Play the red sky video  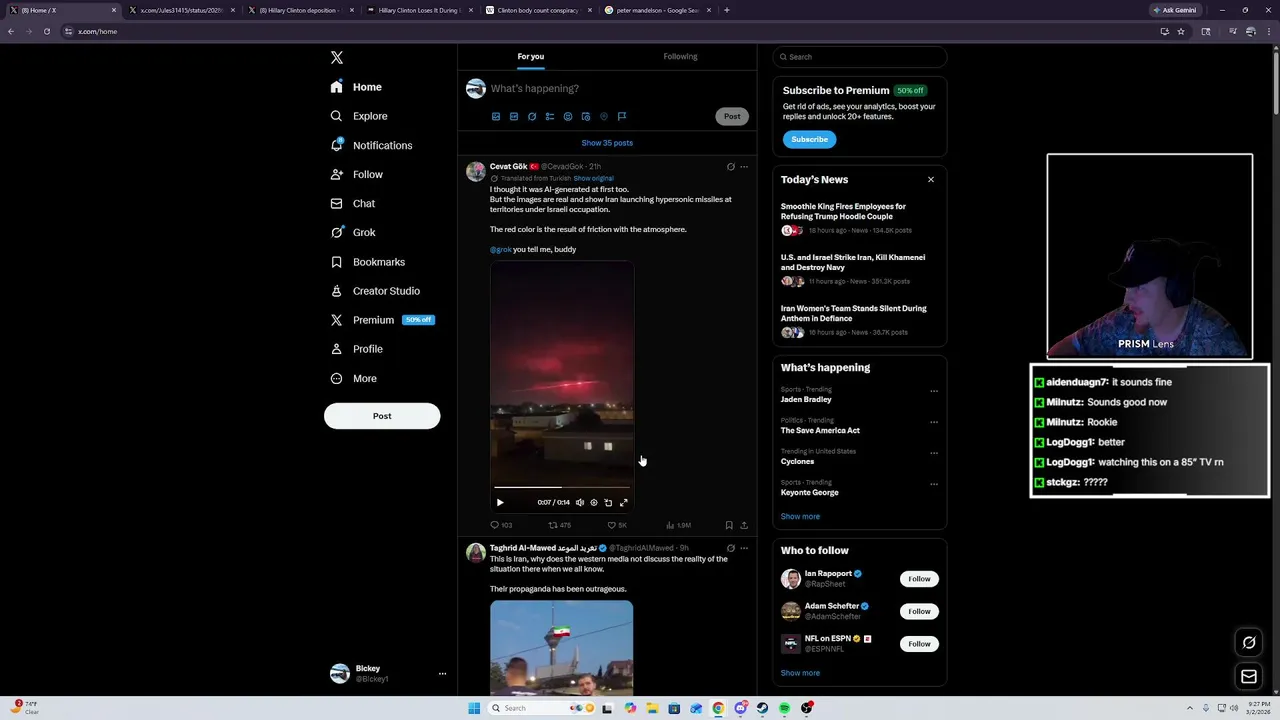click(x=500, y=503)
